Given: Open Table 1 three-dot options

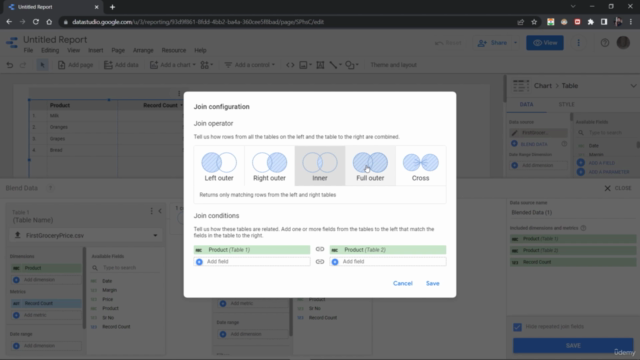Looking at the screenshot, I should point(151,211).
